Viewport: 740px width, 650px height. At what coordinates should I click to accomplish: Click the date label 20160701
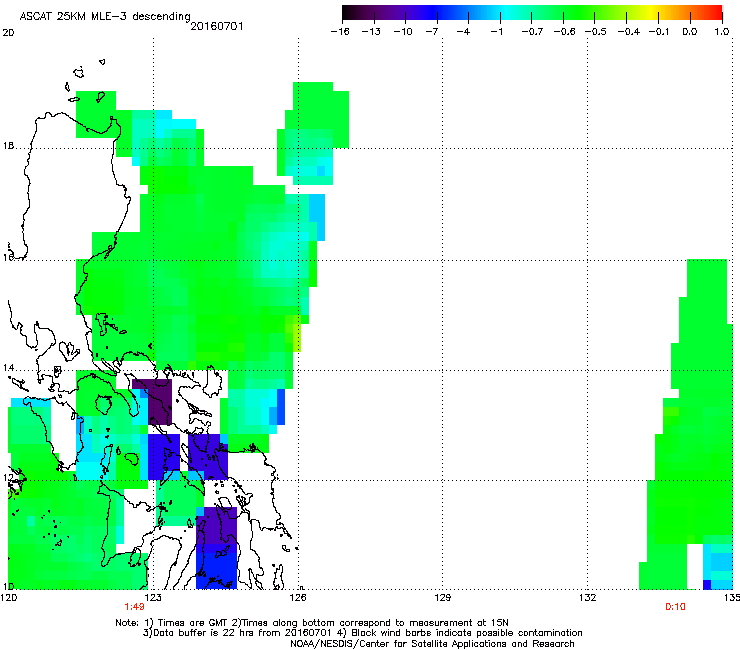pyautogui.click(x=217, y=26)
